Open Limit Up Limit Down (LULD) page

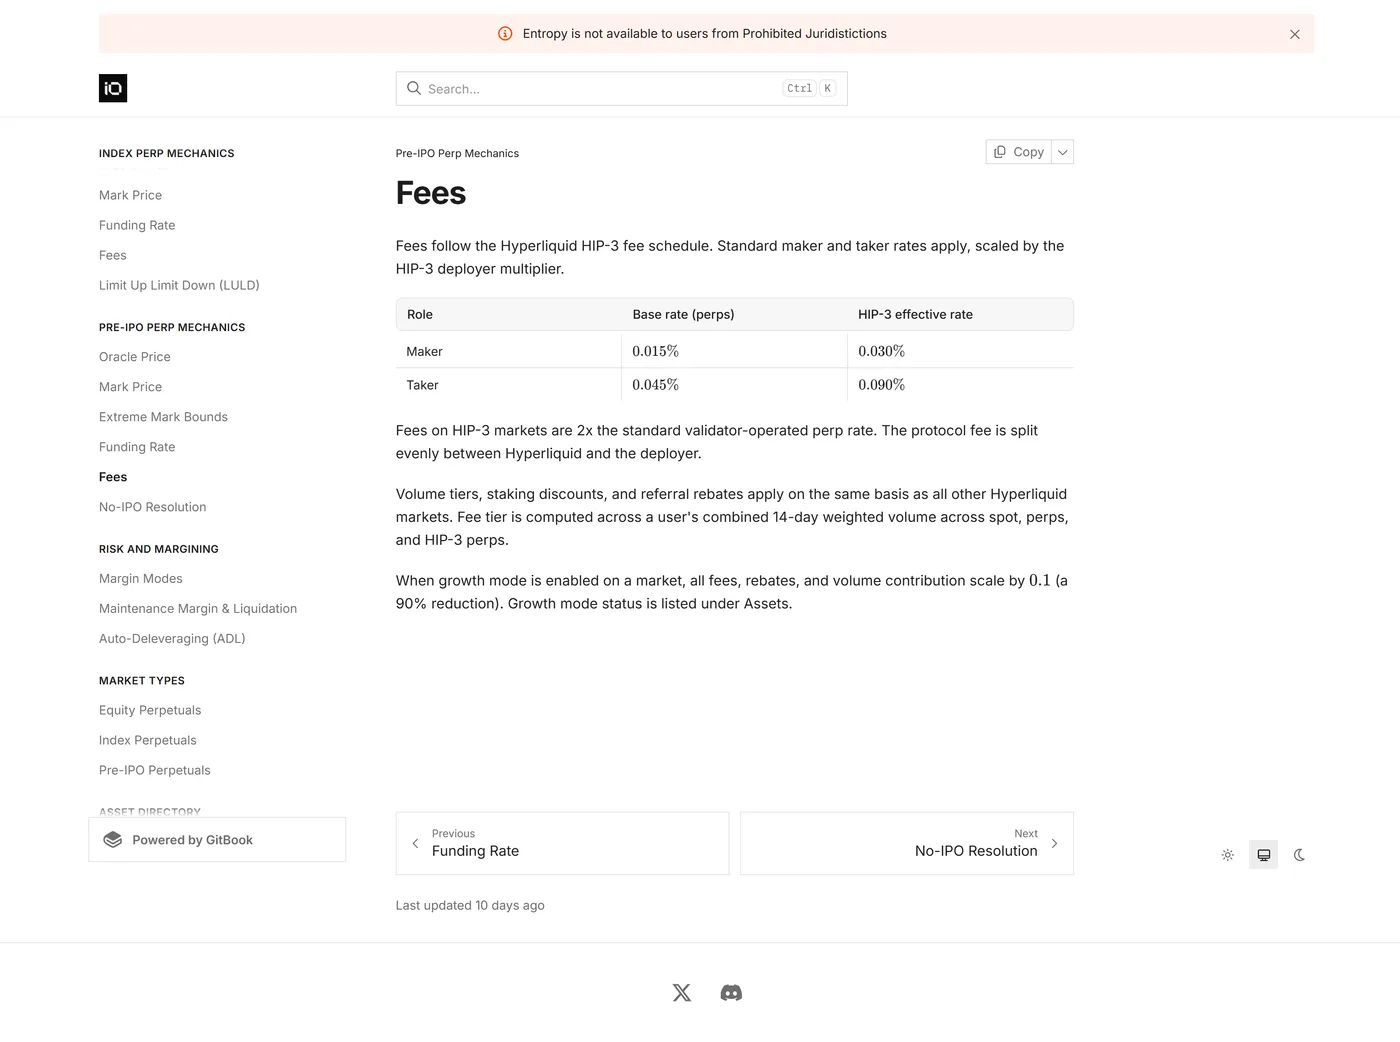pos(179,285)
